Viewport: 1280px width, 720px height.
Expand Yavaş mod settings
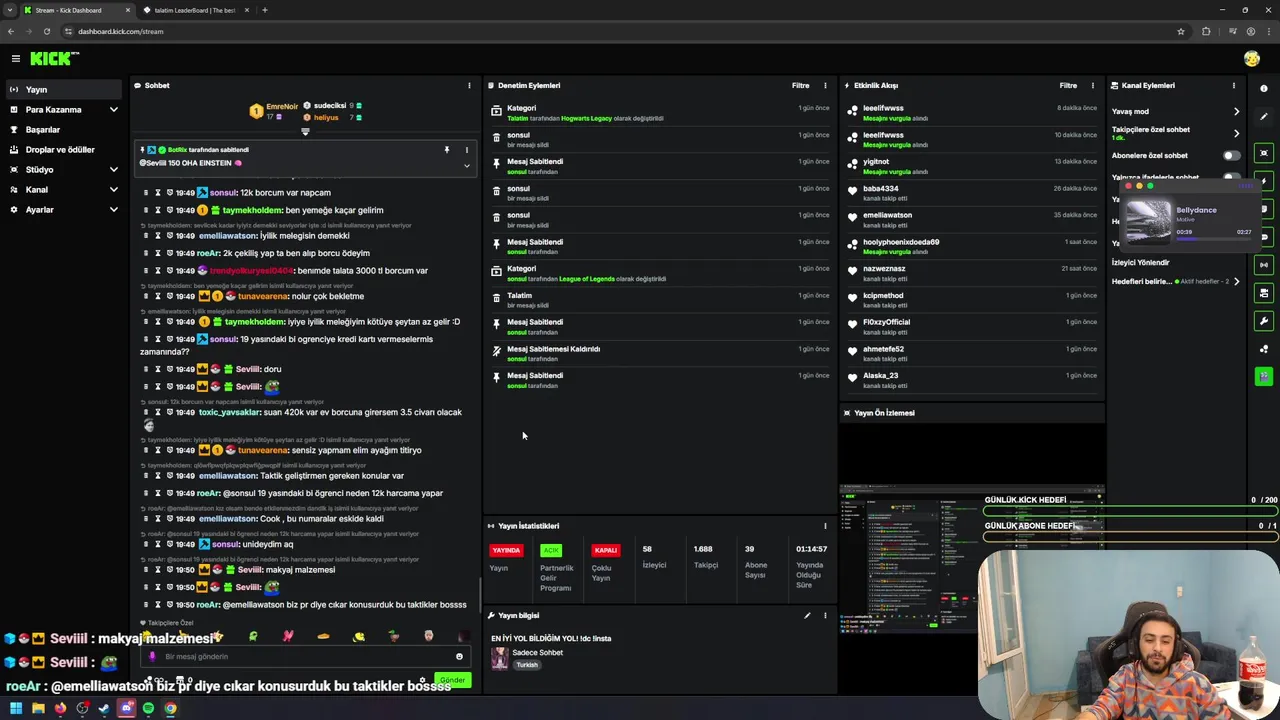click(x=1236, y=112)
